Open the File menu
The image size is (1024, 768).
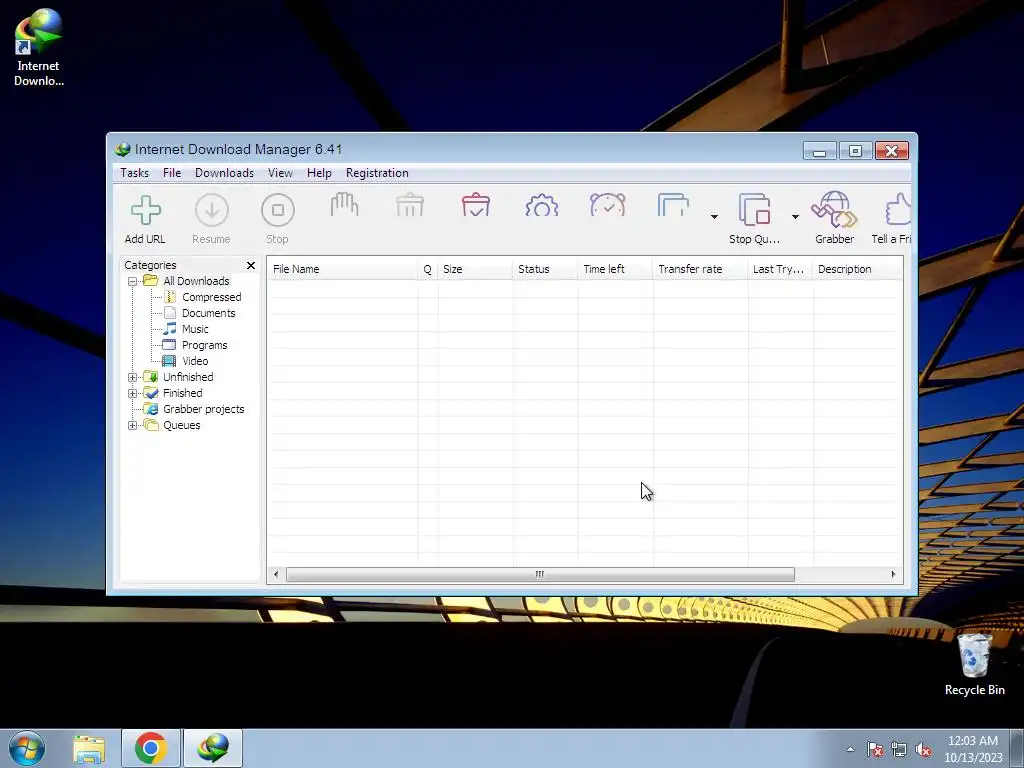pyautogui.click(x=172, y=173)
